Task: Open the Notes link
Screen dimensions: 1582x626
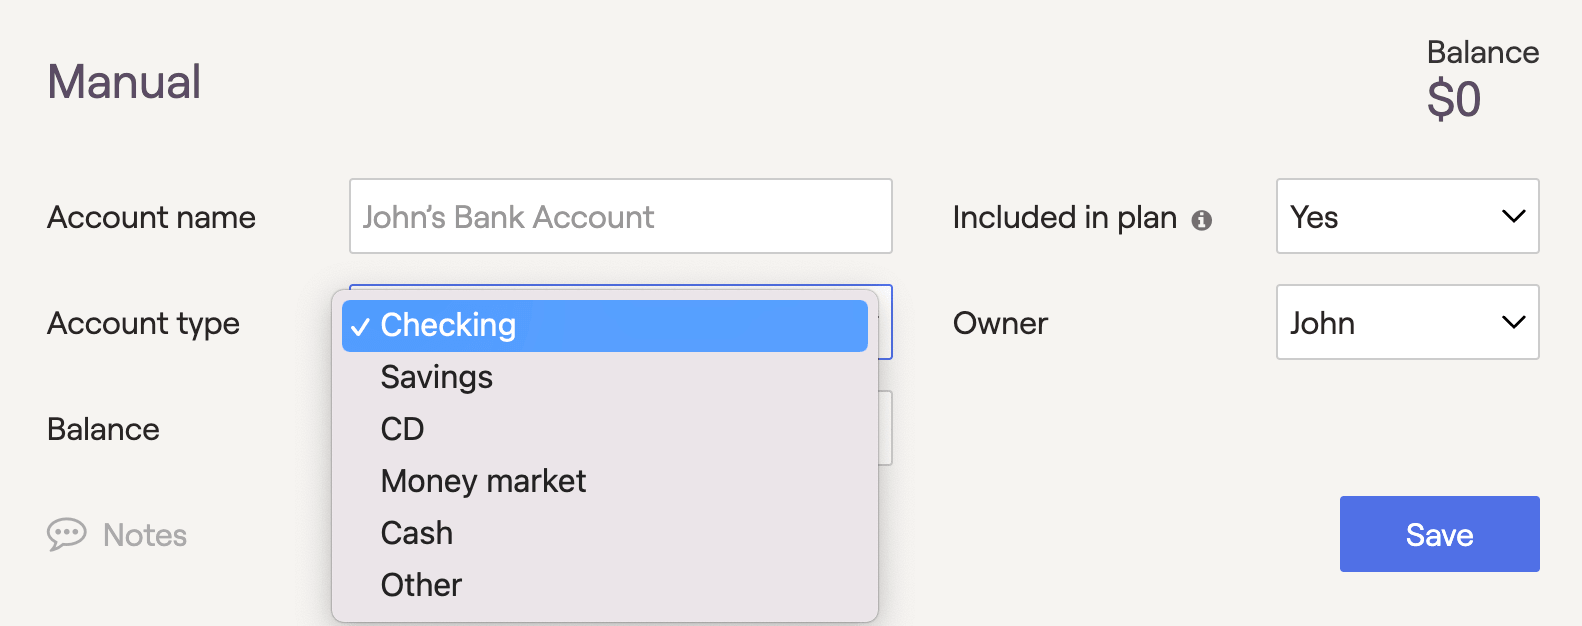Action: 145,535
